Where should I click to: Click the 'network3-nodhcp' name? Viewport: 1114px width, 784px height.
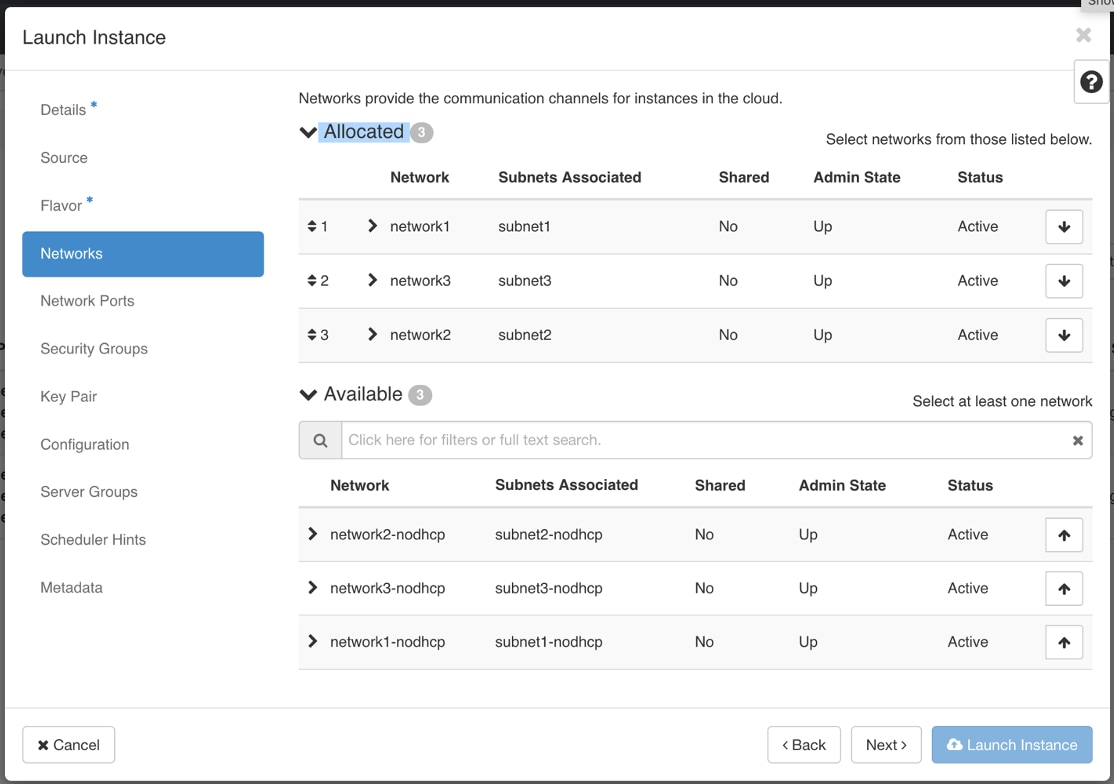[x=387, y=588]
